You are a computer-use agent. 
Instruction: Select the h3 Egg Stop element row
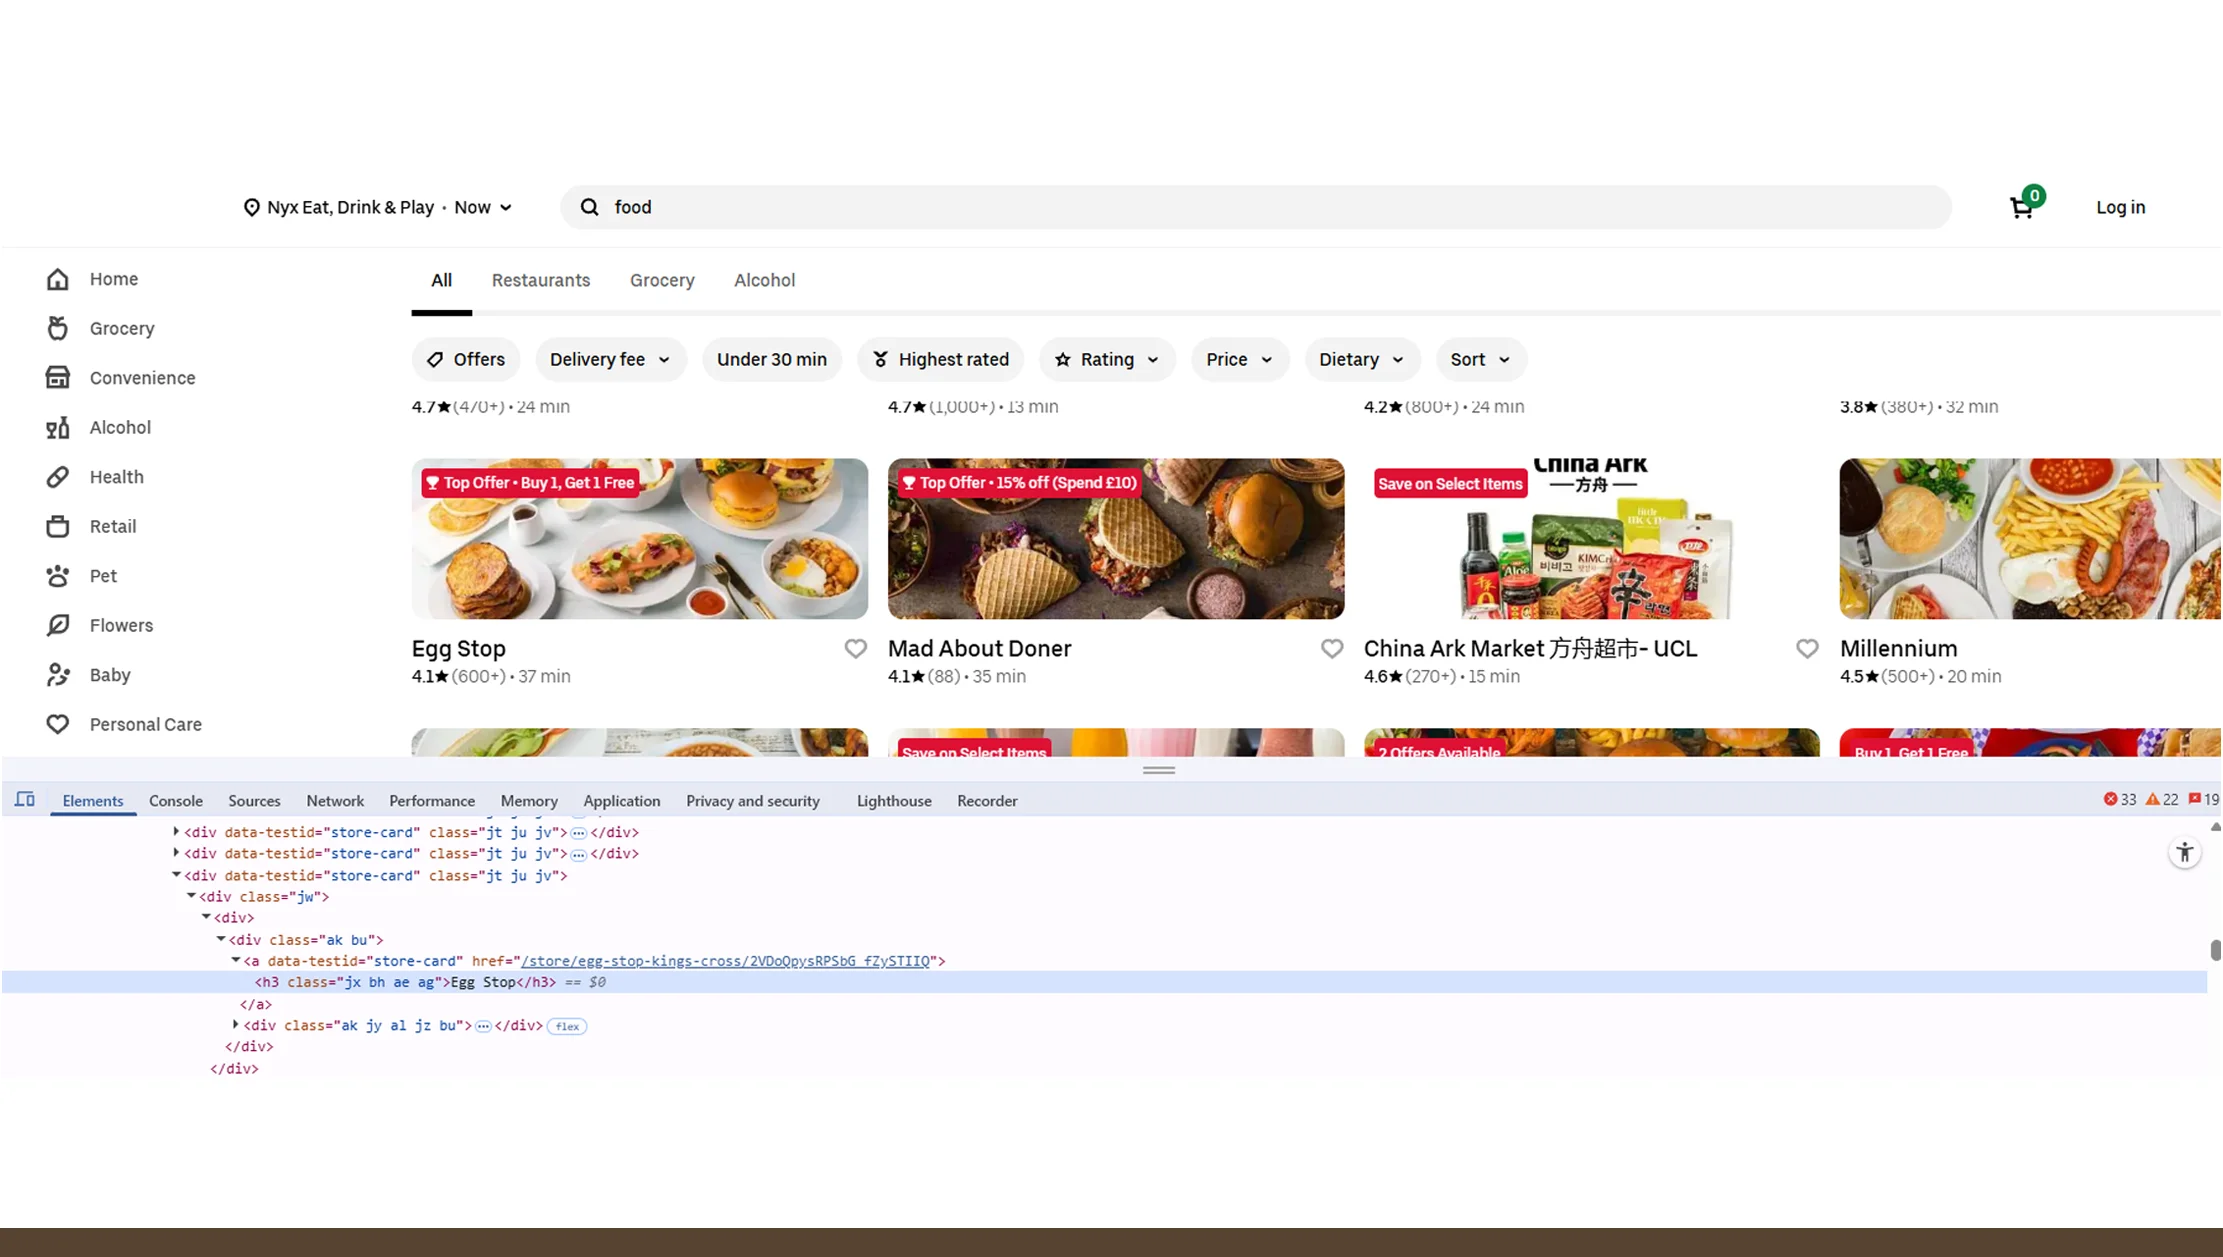coord(1104,982)
